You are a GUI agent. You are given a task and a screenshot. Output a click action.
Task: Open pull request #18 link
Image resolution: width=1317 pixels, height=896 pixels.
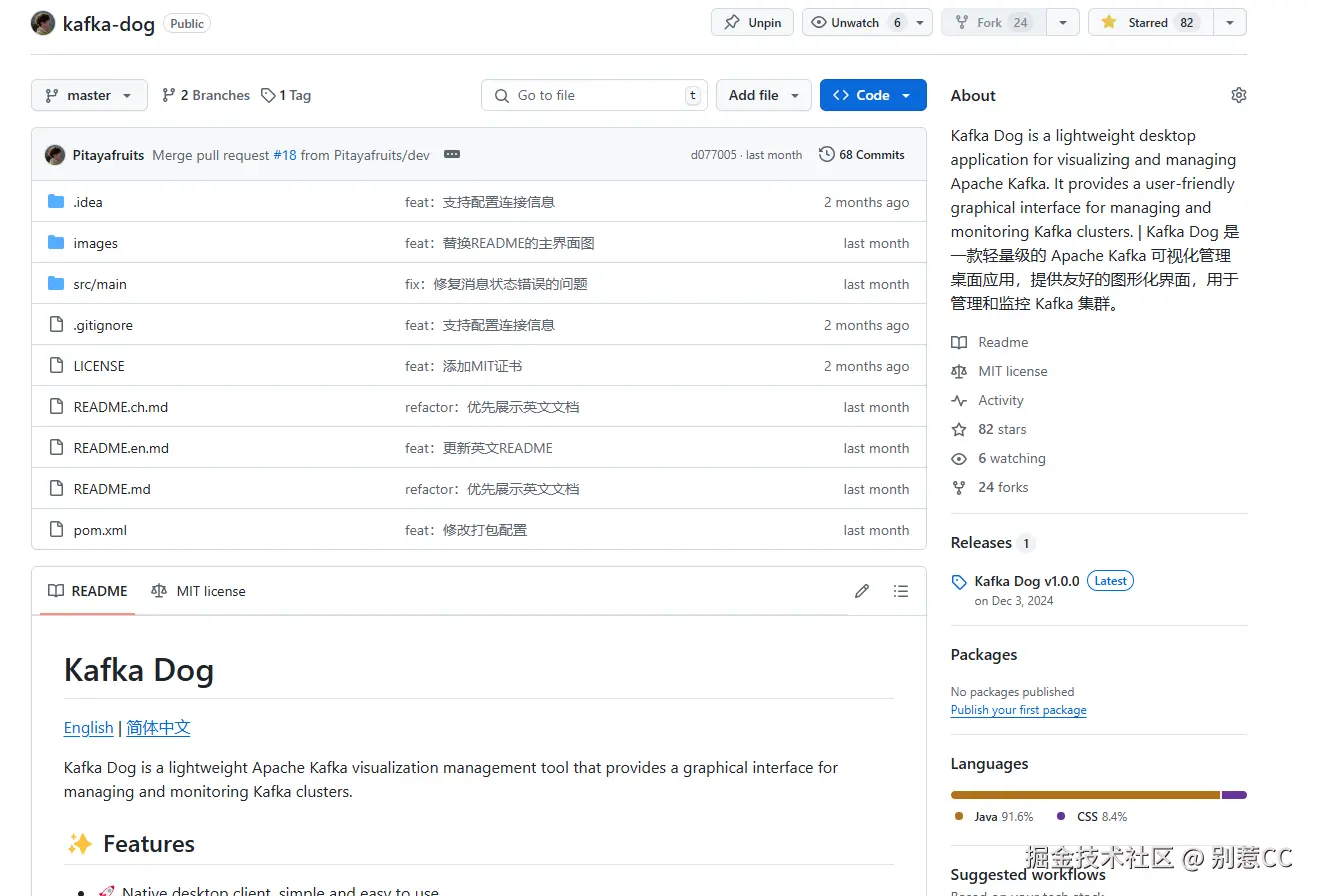point(285,155)
